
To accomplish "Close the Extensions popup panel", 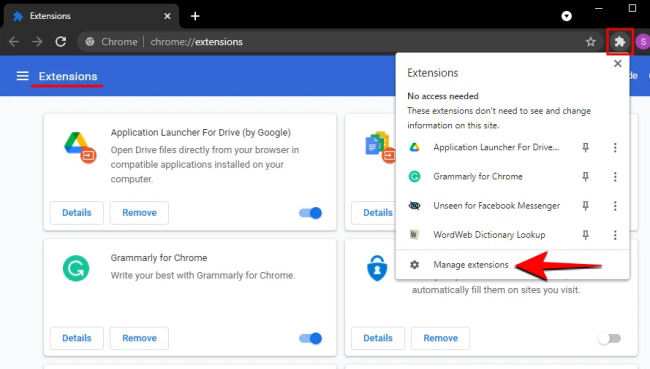I will (618, 63).
